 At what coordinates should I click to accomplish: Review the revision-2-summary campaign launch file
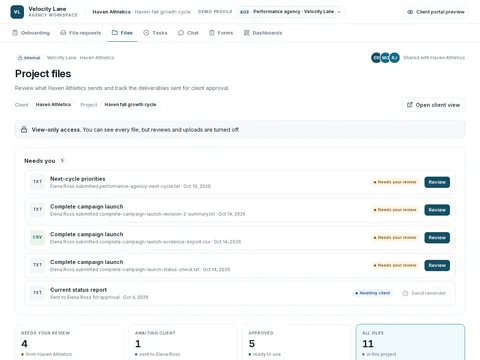(x=437, y=210)
